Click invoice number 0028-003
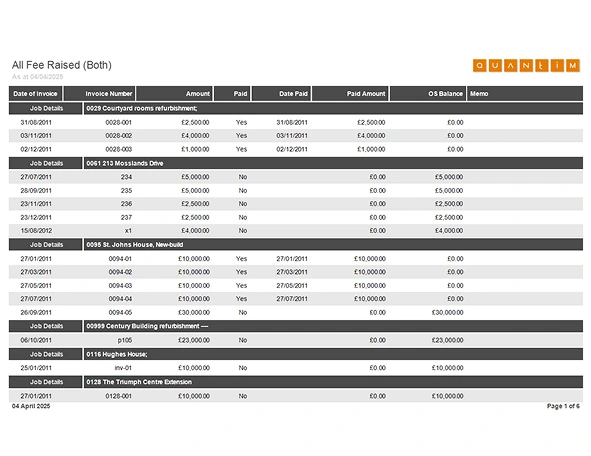This screenshot has width=591, height=456. (119, 149)
